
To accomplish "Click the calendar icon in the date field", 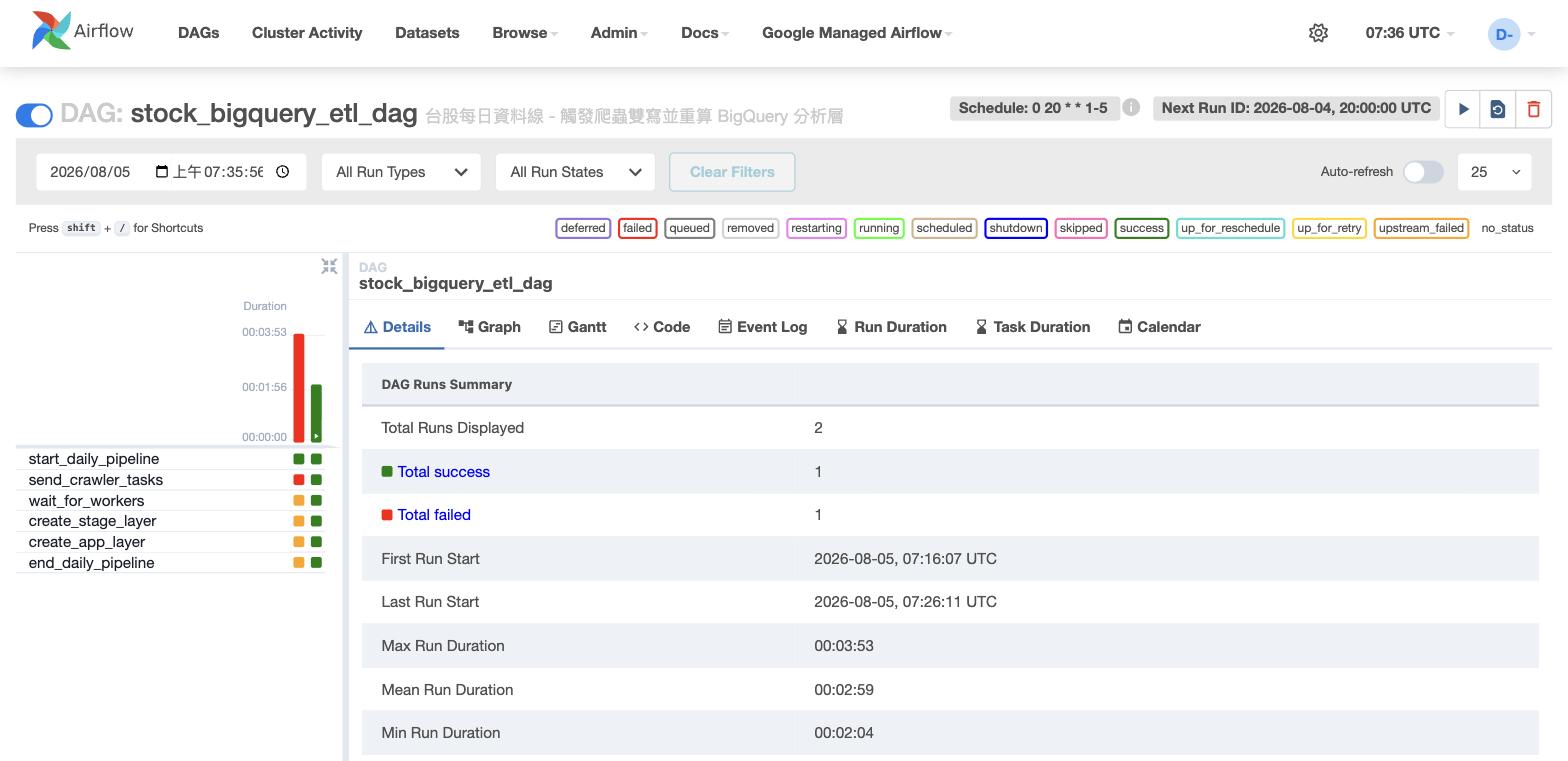I will click(162, 172).
